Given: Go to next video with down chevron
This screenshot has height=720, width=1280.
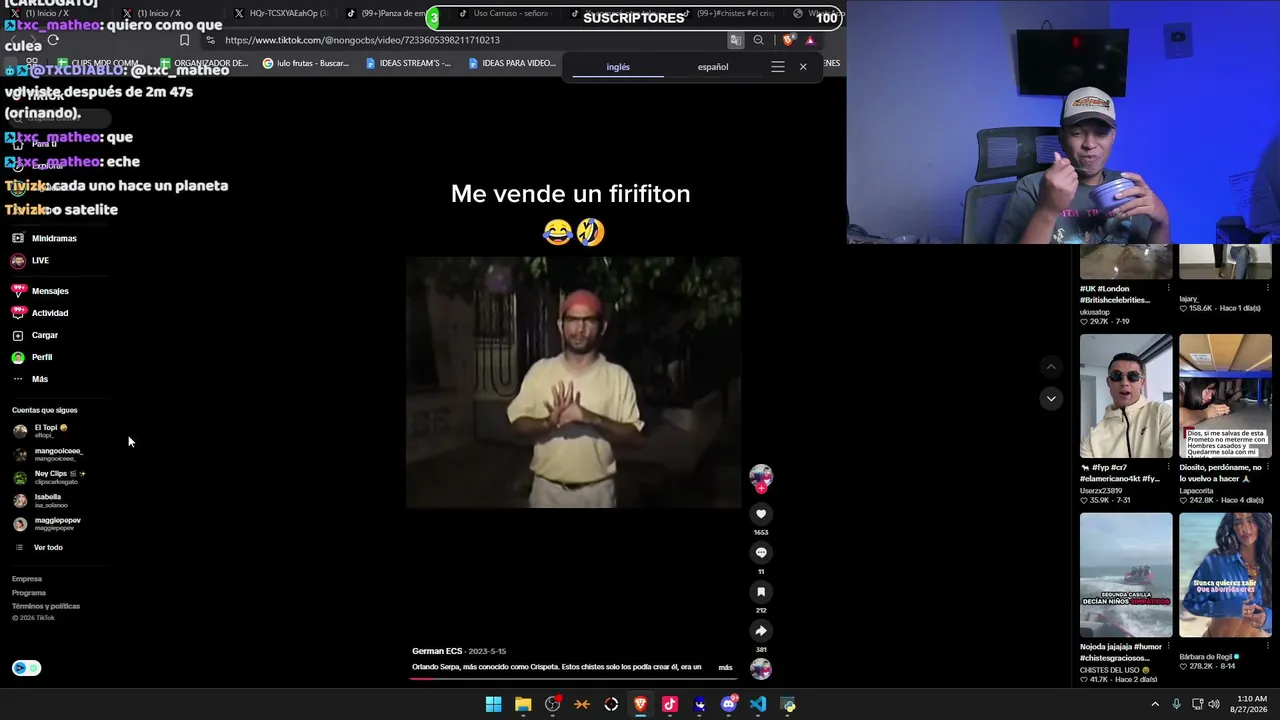Looking at the screenshot, I should click(x=1050, y=398).
